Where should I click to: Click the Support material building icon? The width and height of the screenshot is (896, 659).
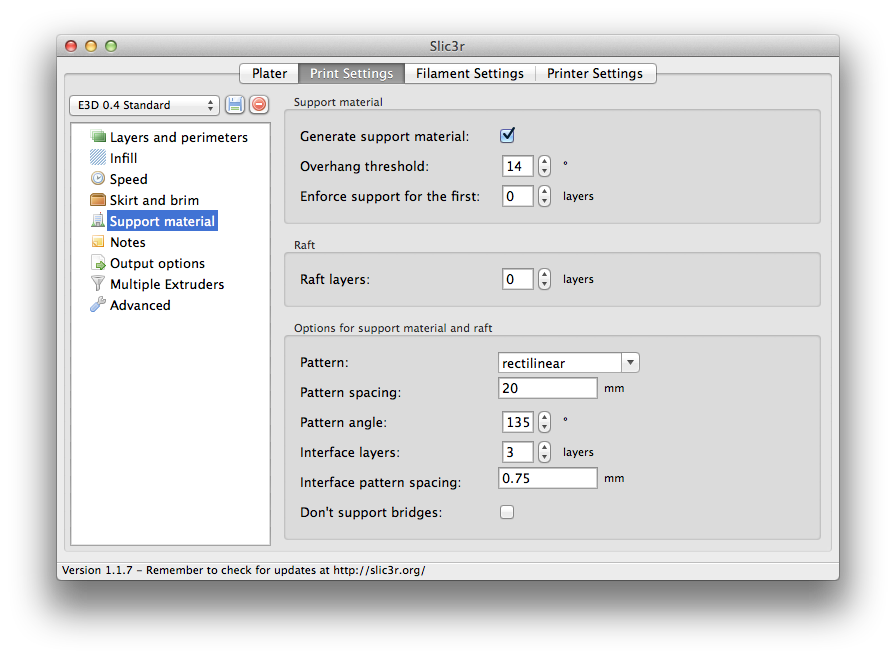(x=98, y=221)
